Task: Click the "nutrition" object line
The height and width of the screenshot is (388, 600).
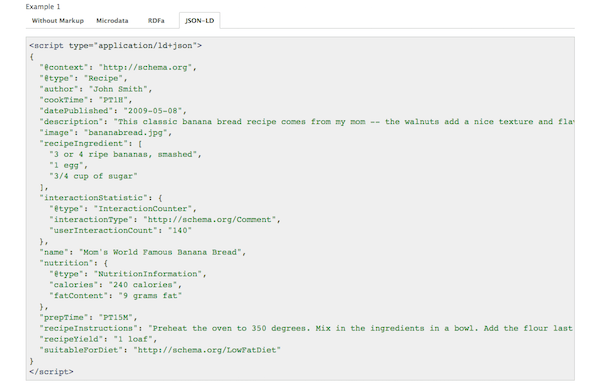Action: (73, 263)
